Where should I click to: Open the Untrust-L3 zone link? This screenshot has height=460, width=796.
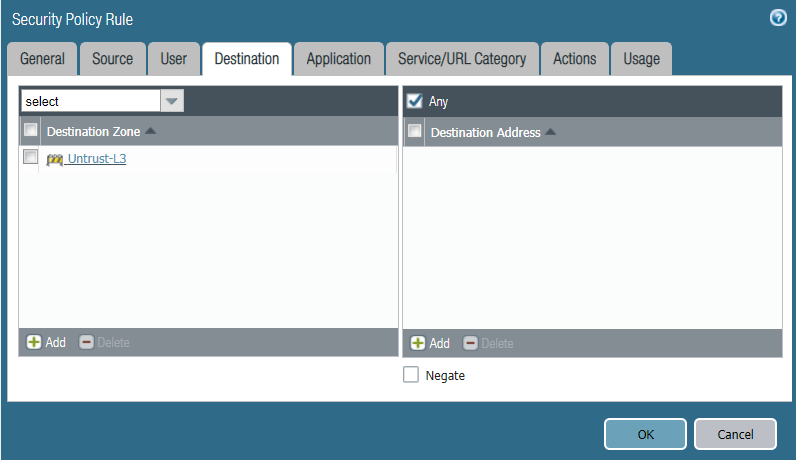pyautogui.click(x=97, y=159)
